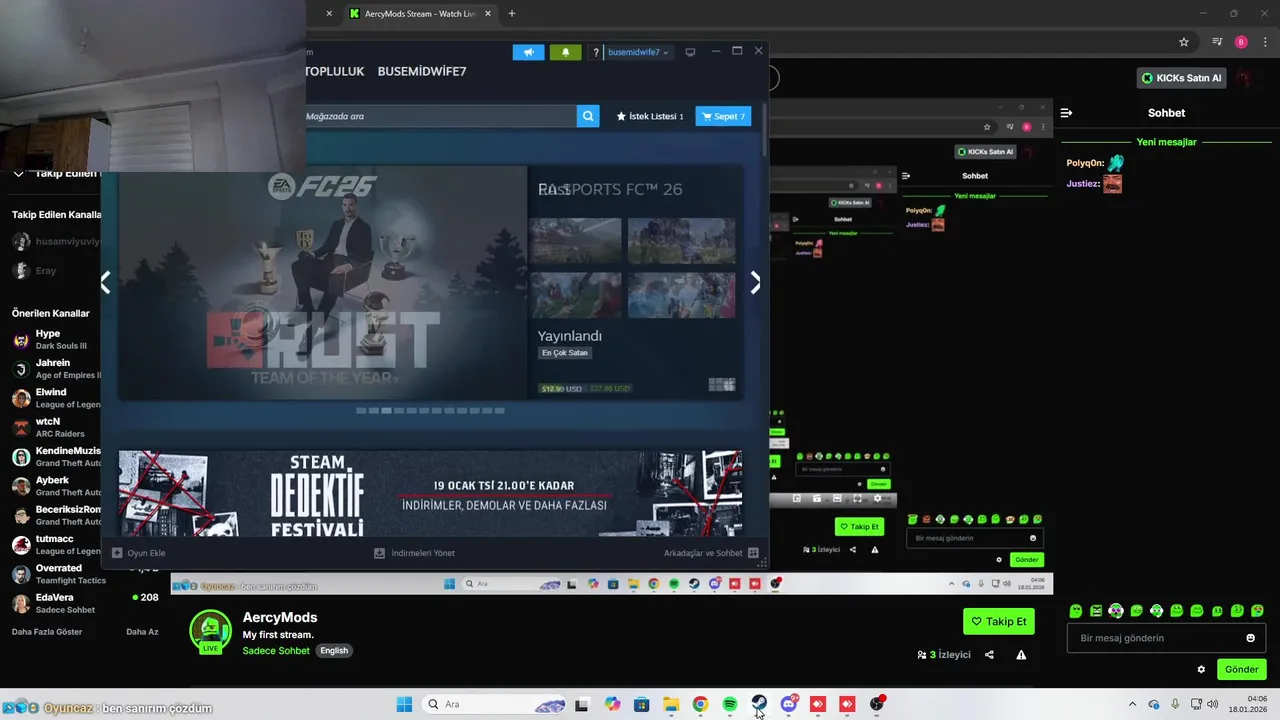Image resolution: width=1280 pixels, height=720 pixels.
Task: Open Windows Start menu
Action: 404,704
